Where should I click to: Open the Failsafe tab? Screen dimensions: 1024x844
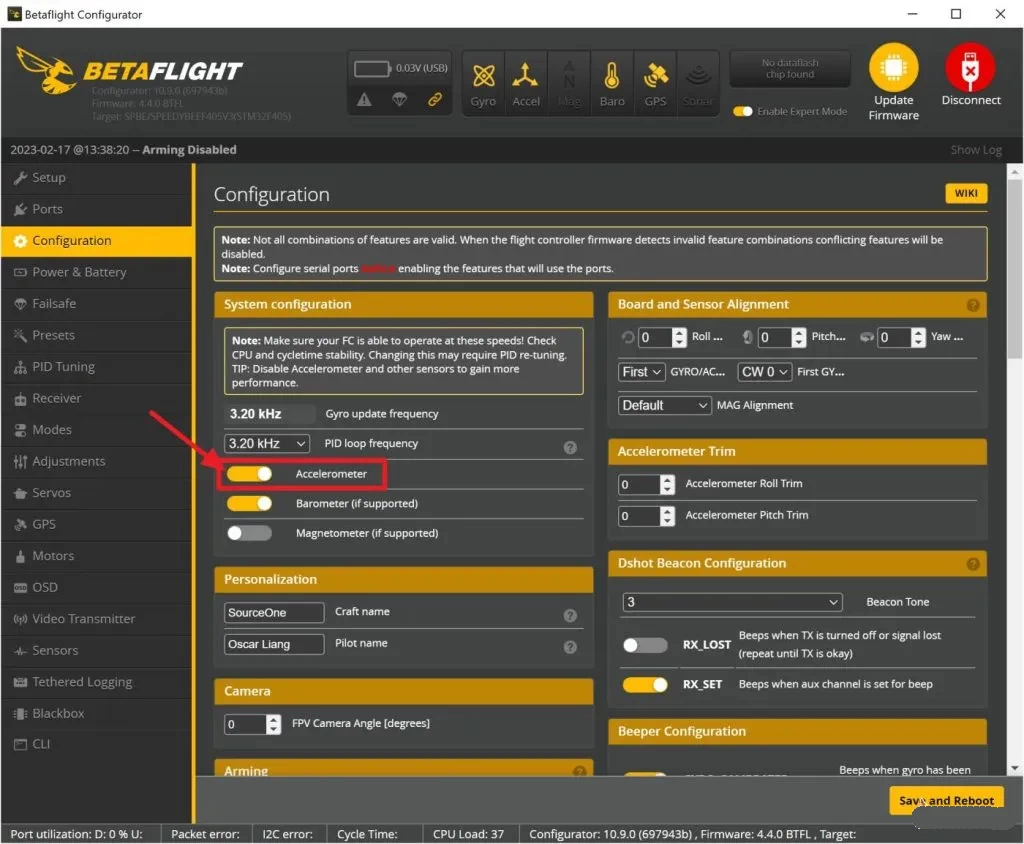[97, 304]
